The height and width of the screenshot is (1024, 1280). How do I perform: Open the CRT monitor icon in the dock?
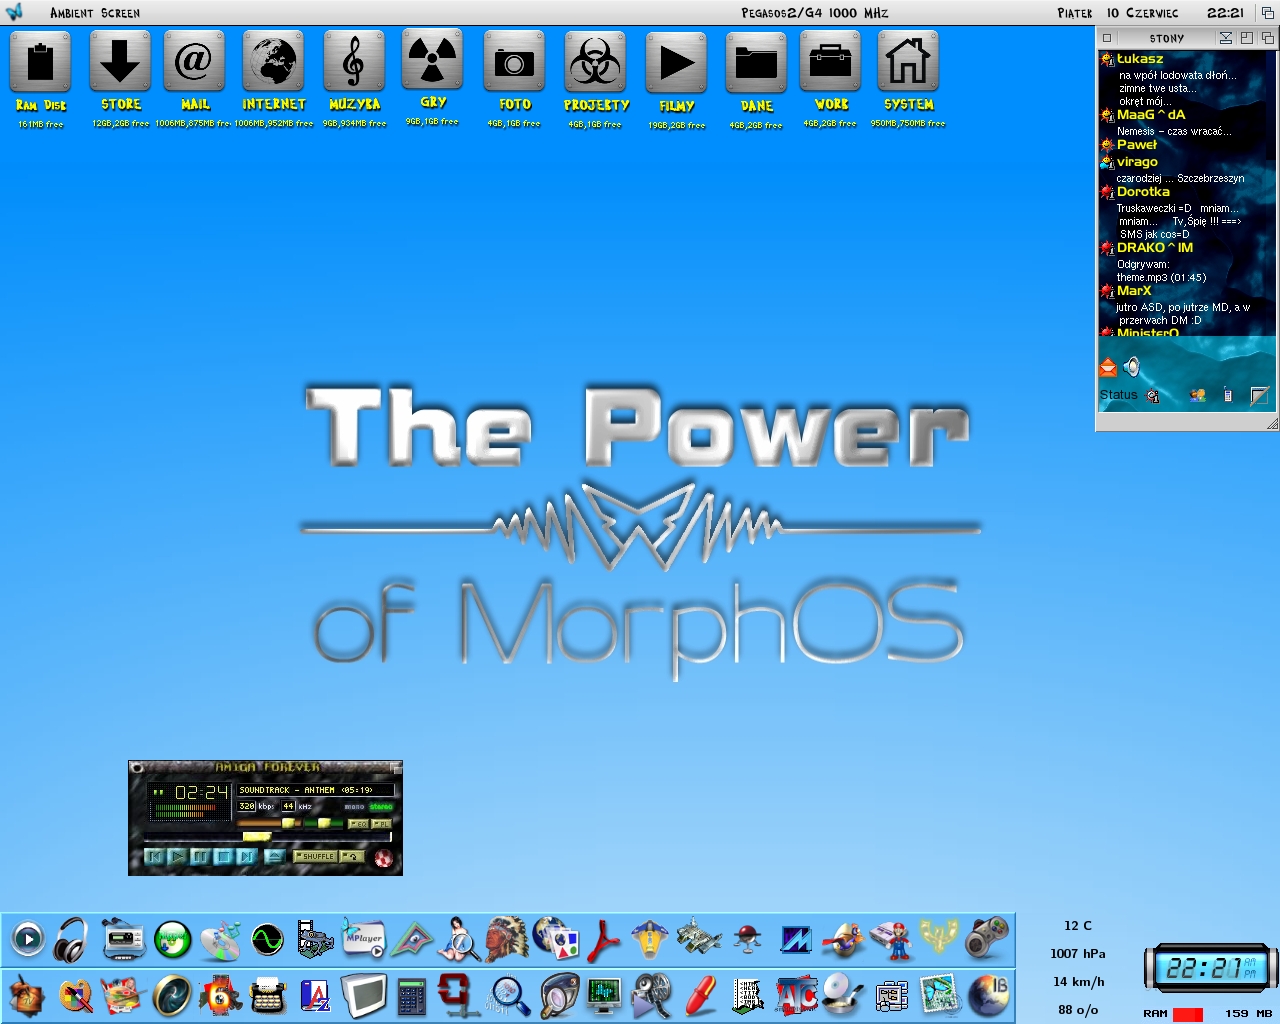tap(363, 996)
